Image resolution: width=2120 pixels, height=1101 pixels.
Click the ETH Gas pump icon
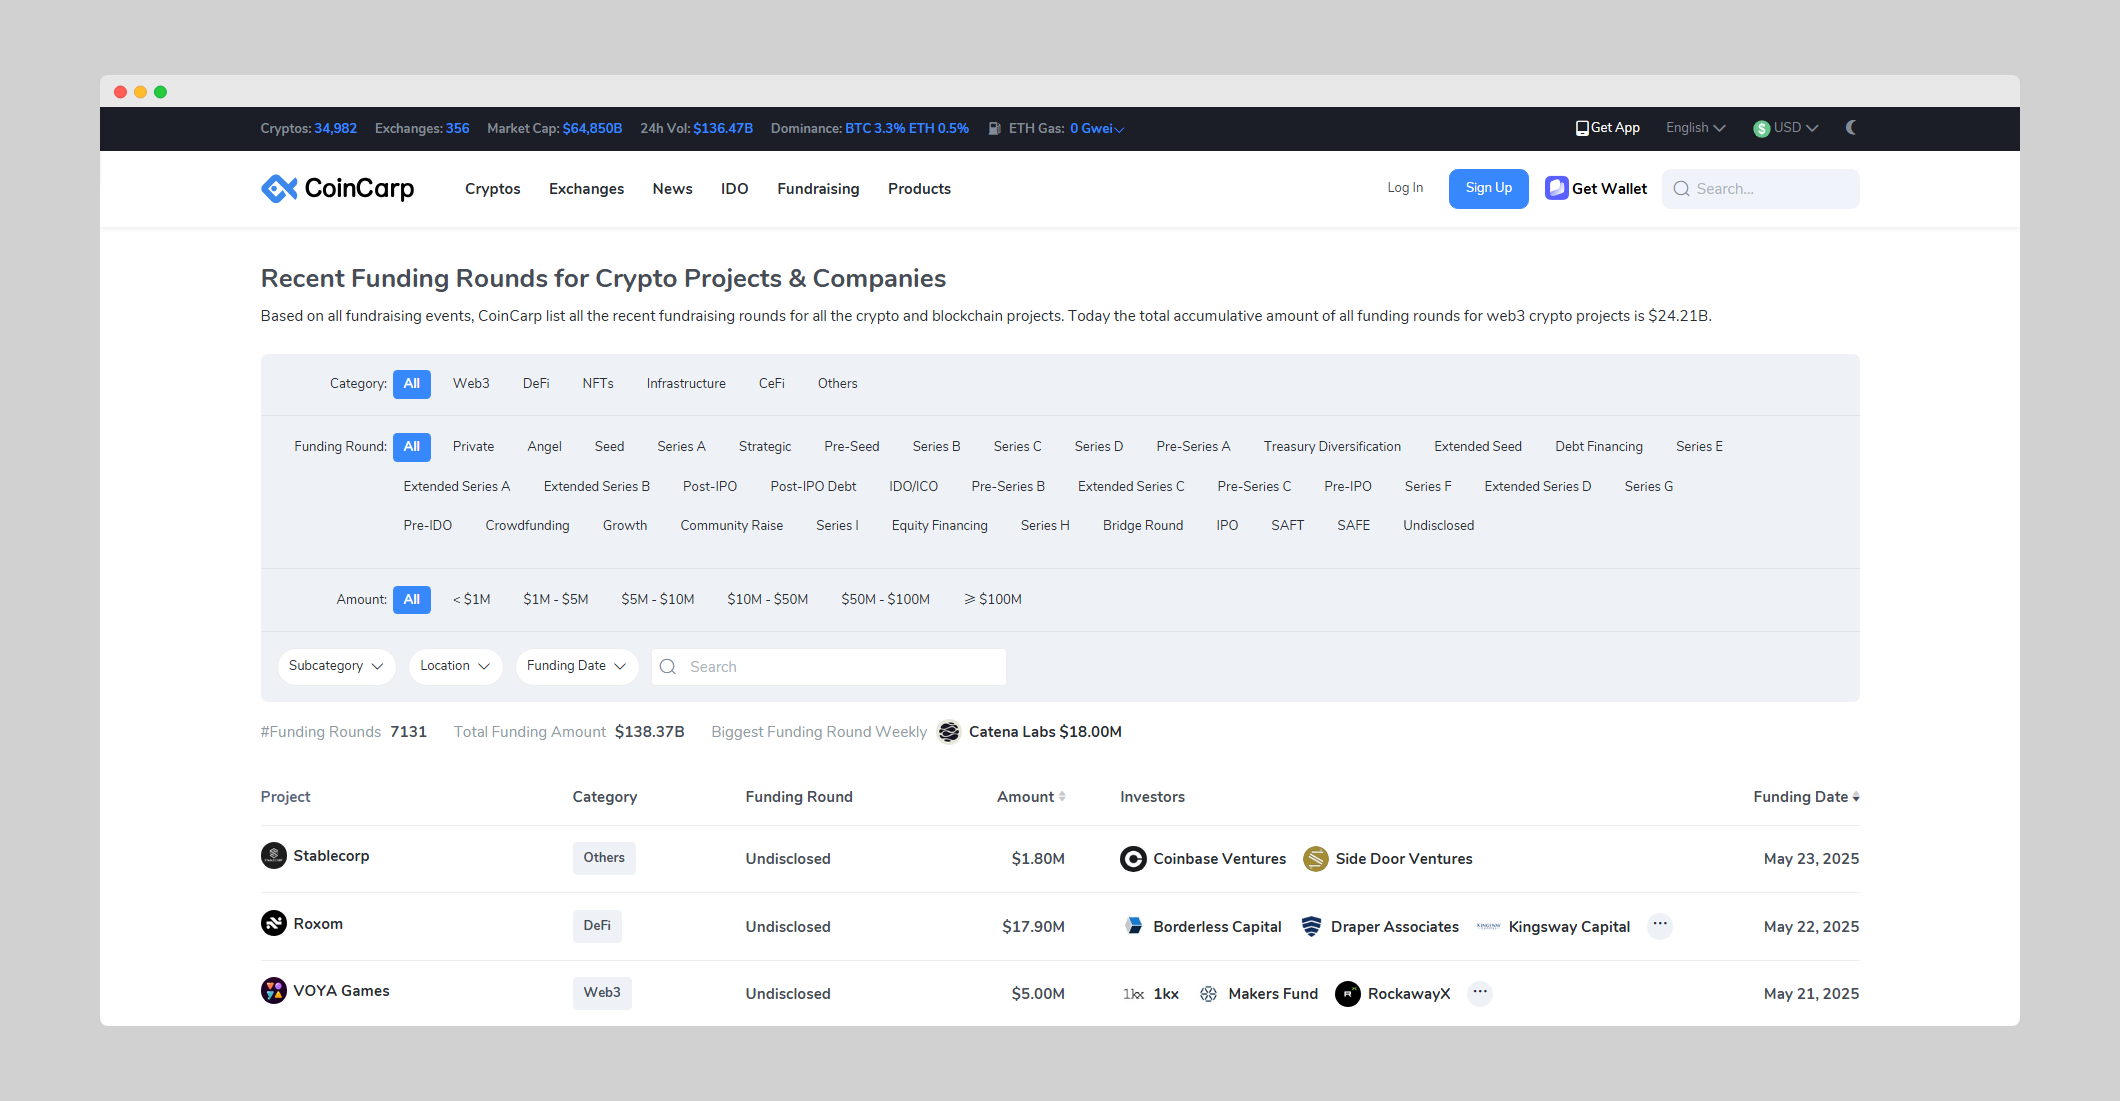tap(994, 129)
